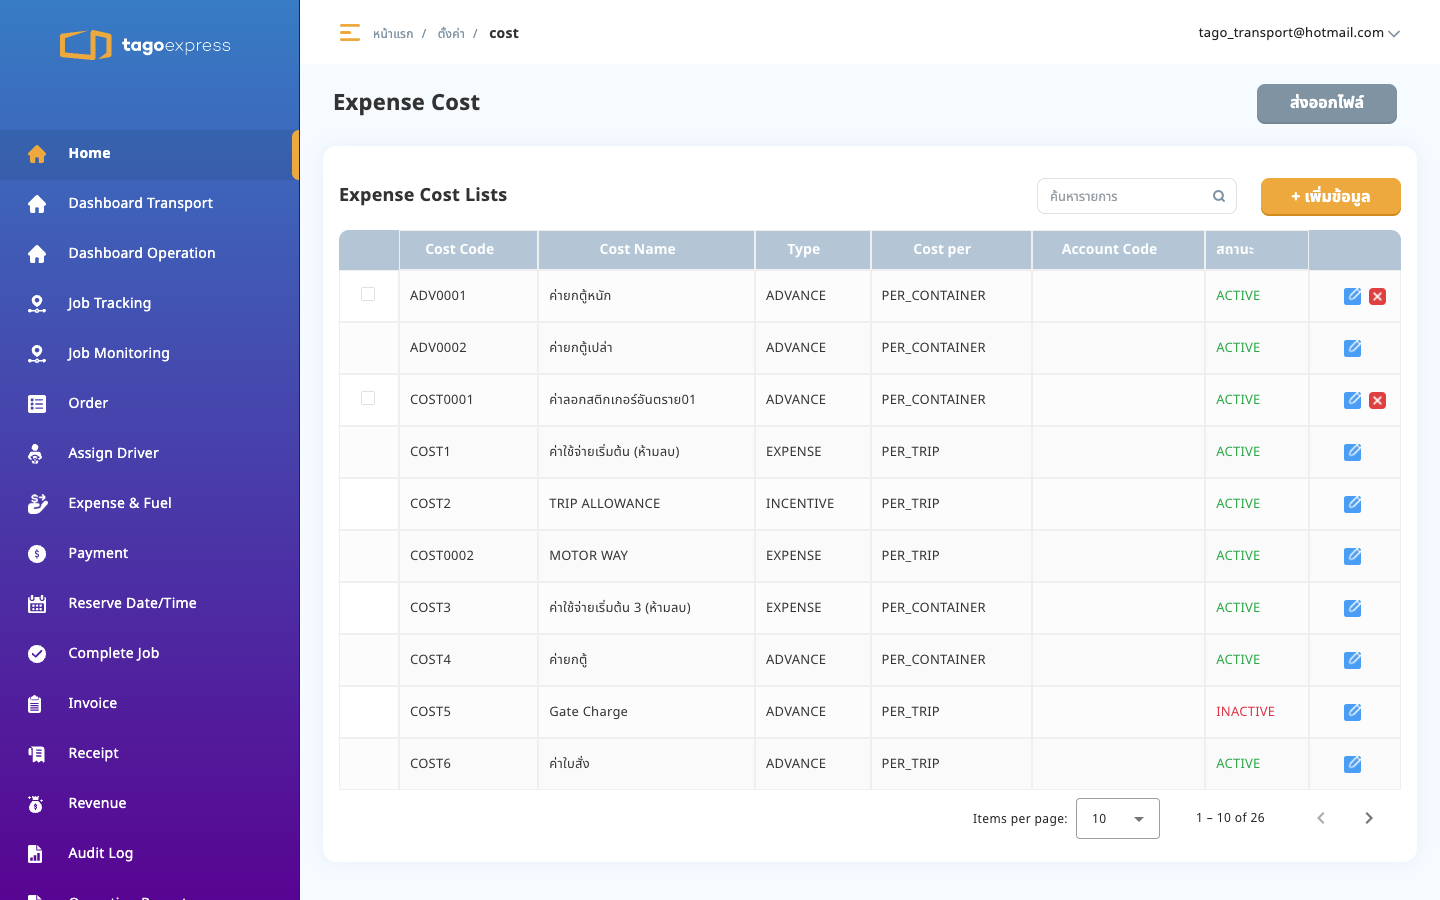Go to the next page of results
This screenshot has height=900, width=1440.
click(x=1369, y=818)
